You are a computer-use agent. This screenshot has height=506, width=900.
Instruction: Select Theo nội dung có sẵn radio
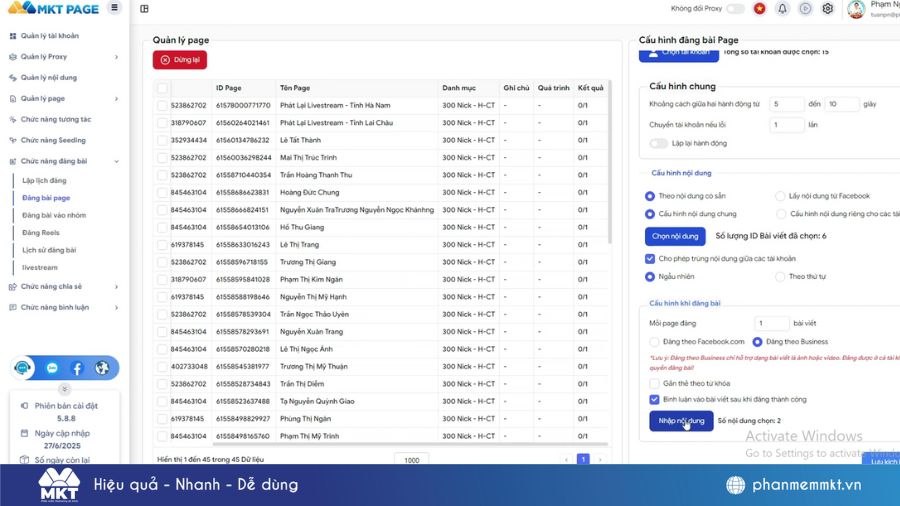coord(650,196)
